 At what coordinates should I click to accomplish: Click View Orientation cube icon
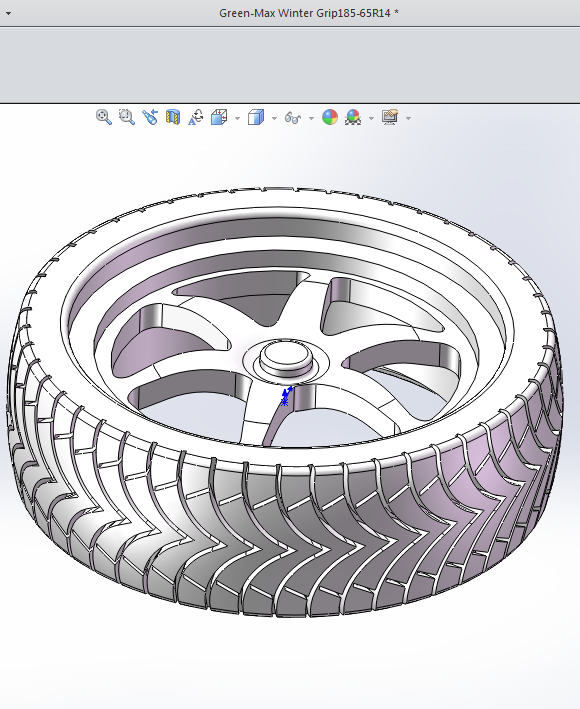coord(219,117)
